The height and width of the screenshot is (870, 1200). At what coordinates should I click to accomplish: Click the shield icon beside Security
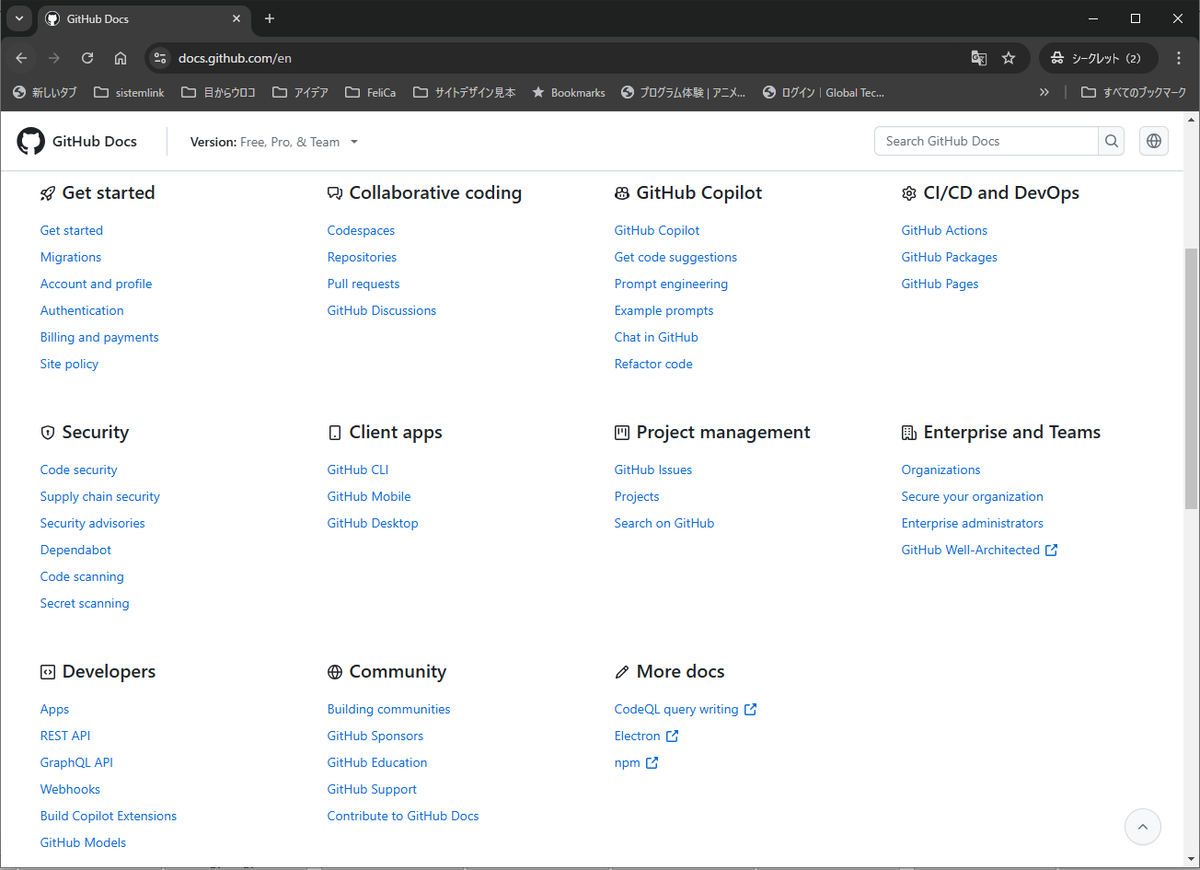point(47,432)
